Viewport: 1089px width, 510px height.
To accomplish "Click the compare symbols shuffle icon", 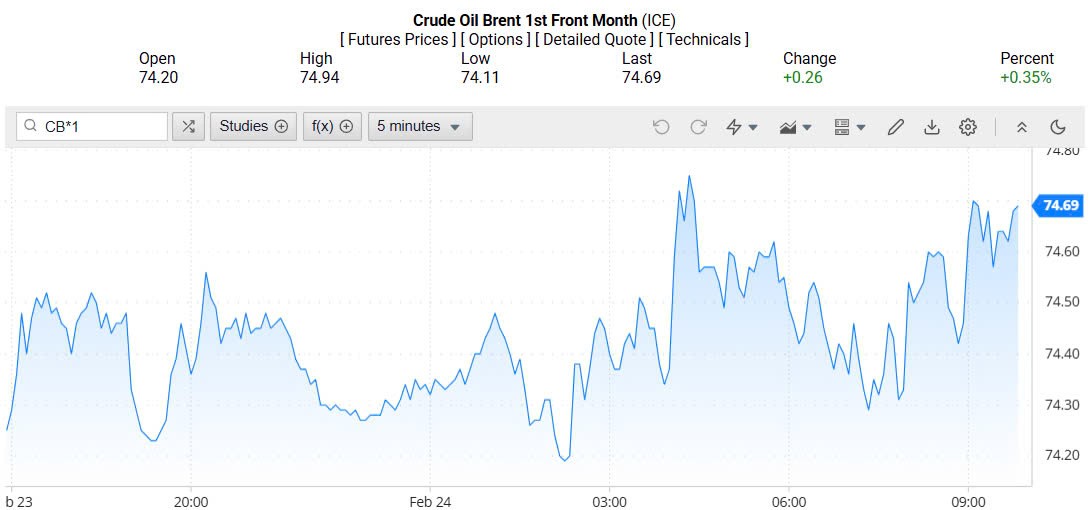I will point(188,127).
